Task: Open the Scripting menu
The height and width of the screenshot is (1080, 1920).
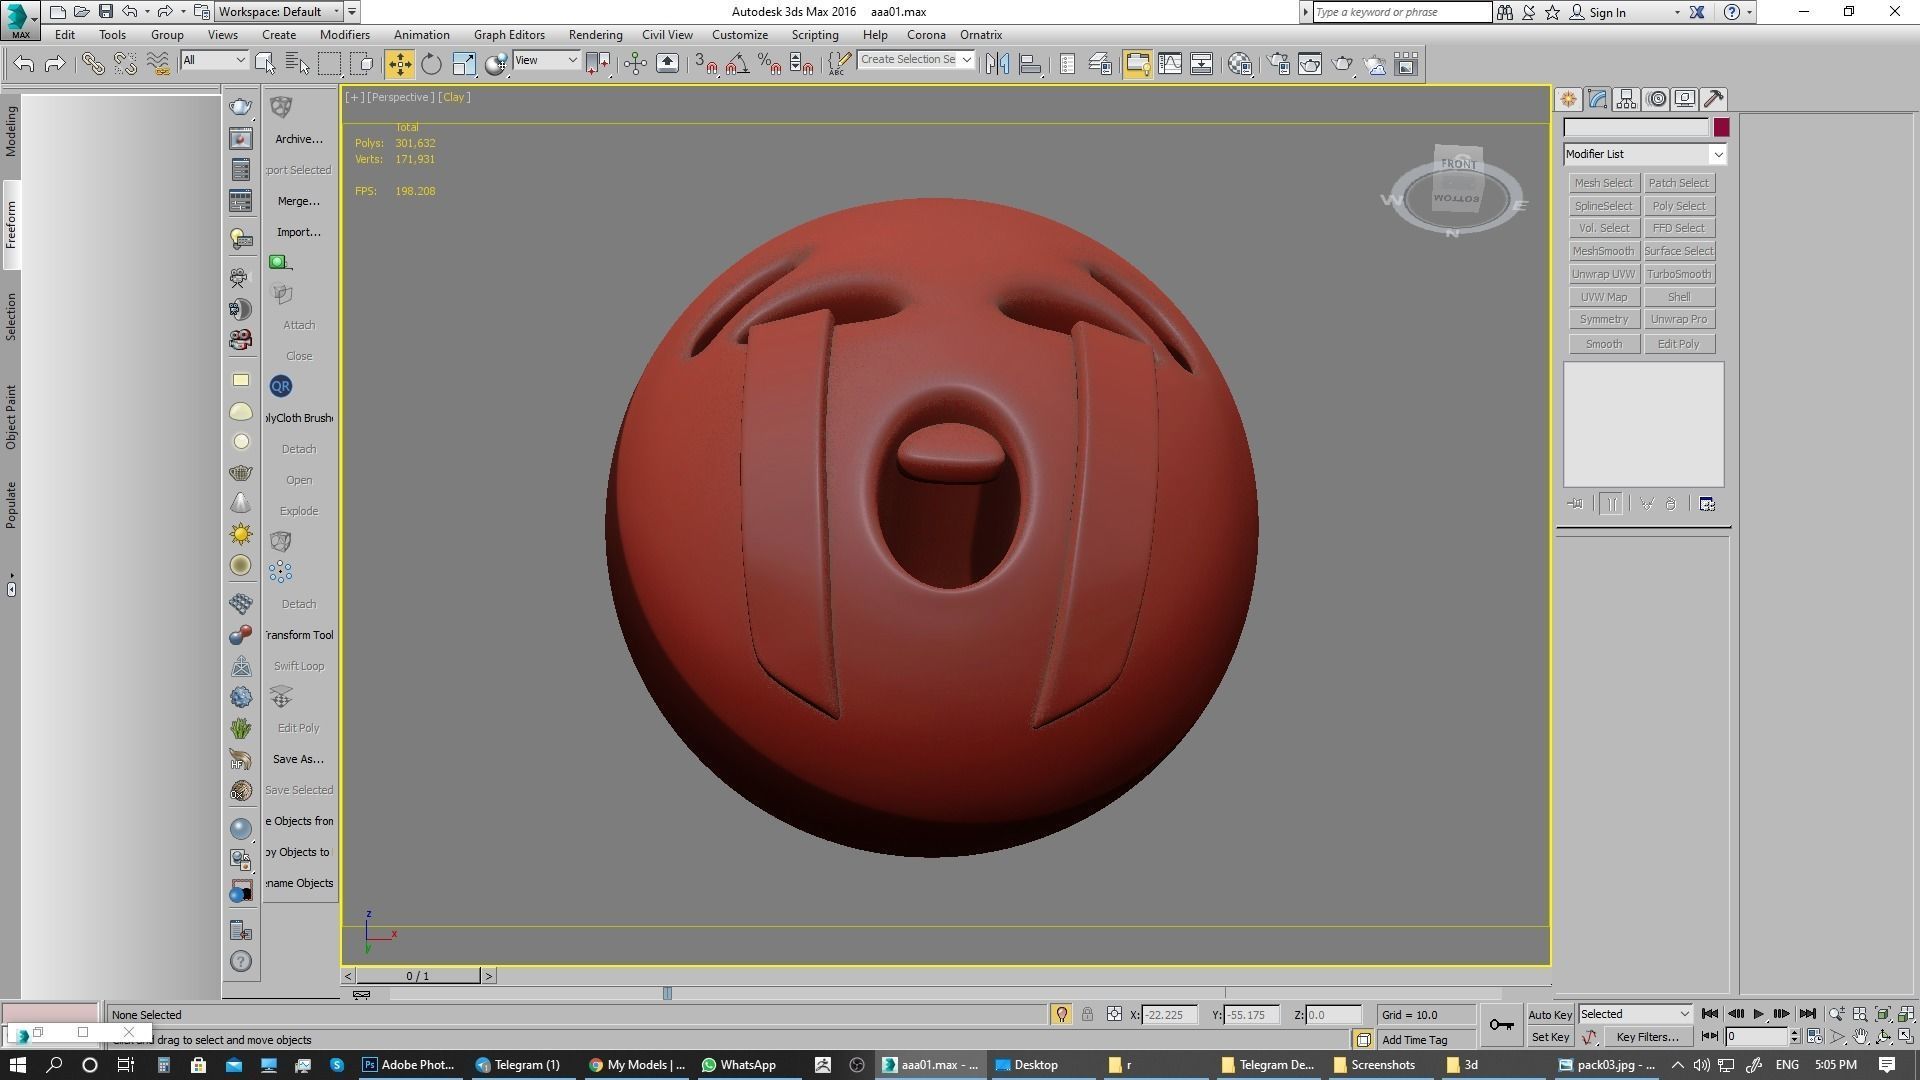Action: [815, 35]
